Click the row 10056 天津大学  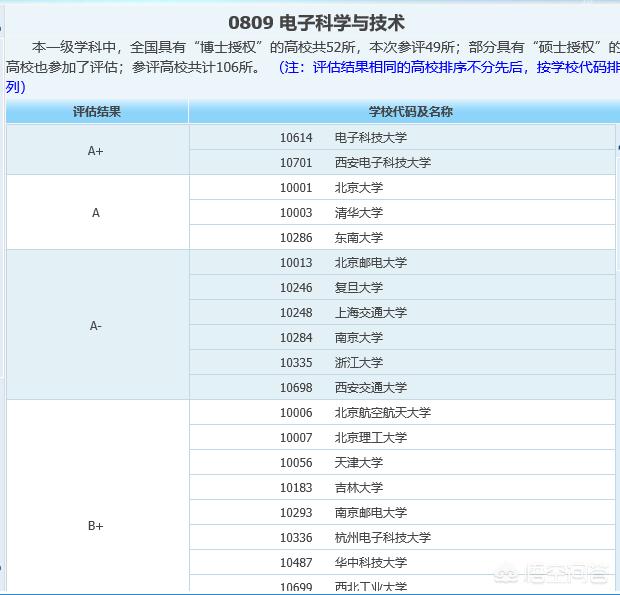[x=402, y=463]
